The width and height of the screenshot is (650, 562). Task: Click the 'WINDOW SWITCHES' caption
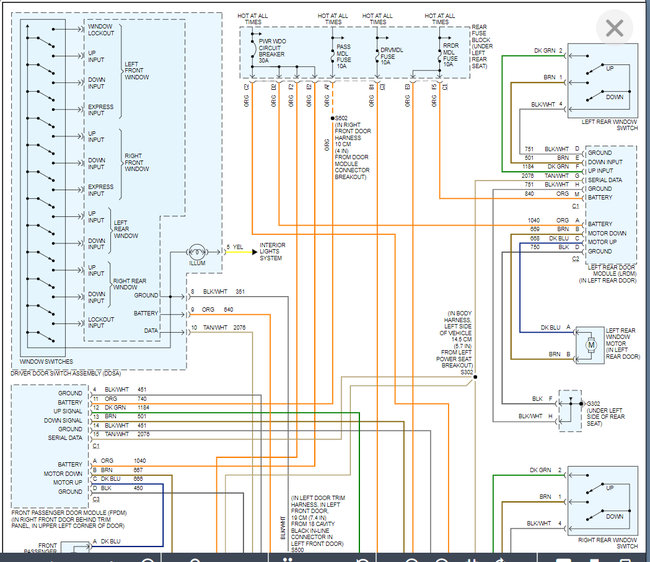coord(46,361)
